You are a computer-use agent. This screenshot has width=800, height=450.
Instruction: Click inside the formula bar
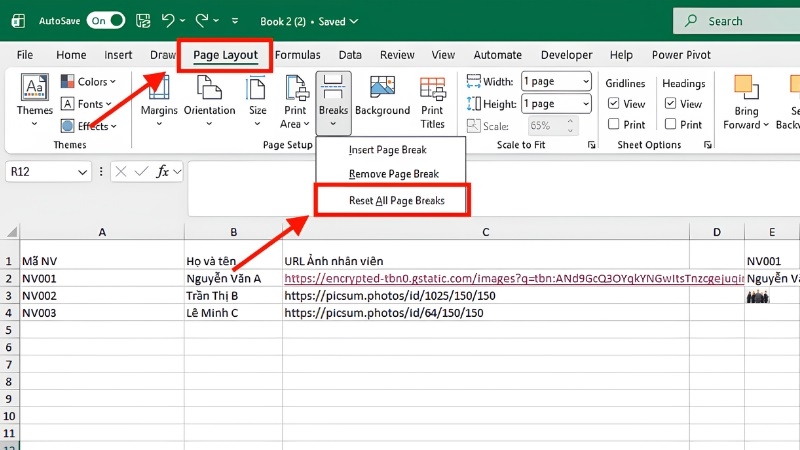tap(494, 188)
